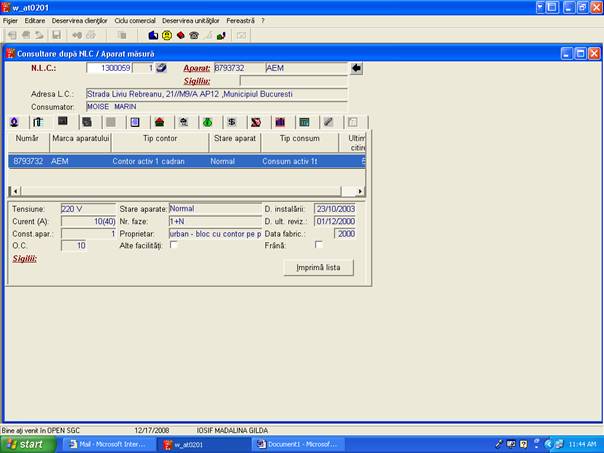This screenshot has width=604, height=453.
Task: Open the tab with green money bag icon
Action: click(x=208, y=122)
